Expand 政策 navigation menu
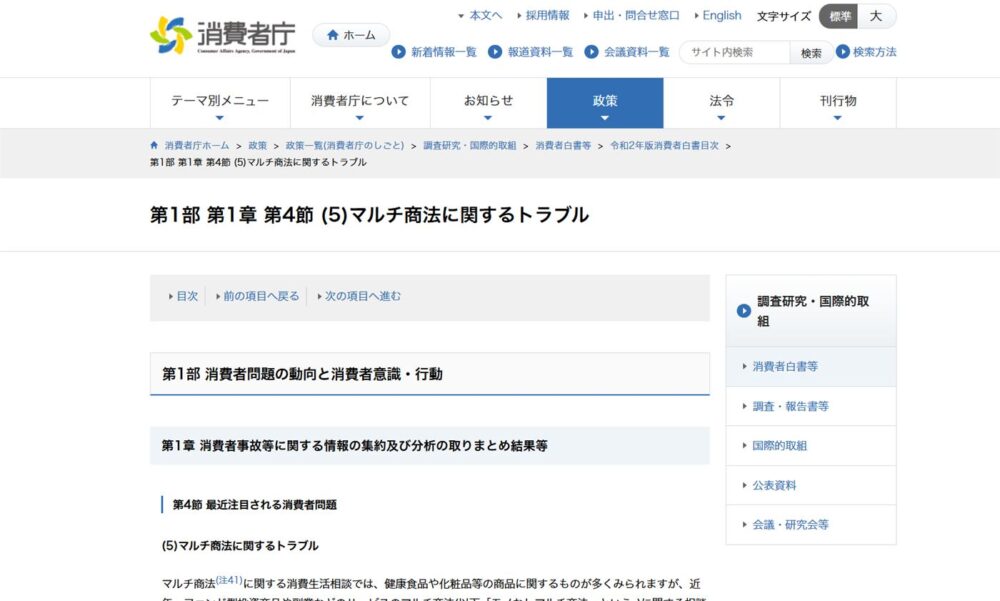 click(x=605, y=103)
